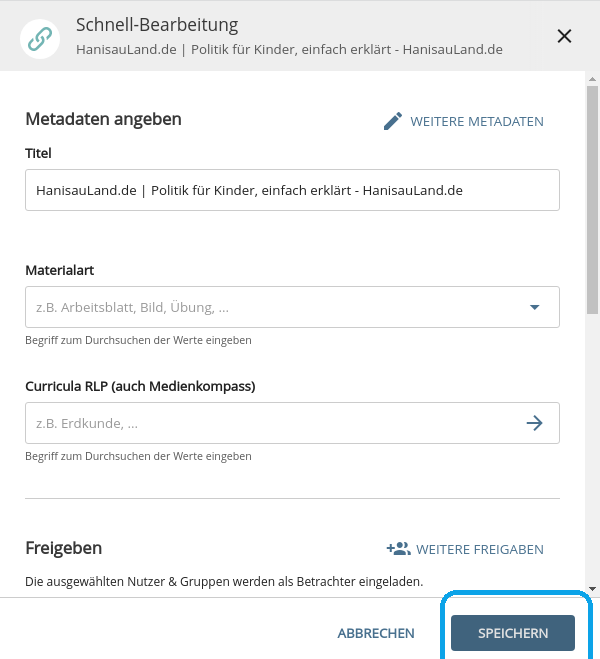The image size is (600, 659).
Task: Click the Schnell-Bearbeitung subtitle text
Action: click(289, 50)
